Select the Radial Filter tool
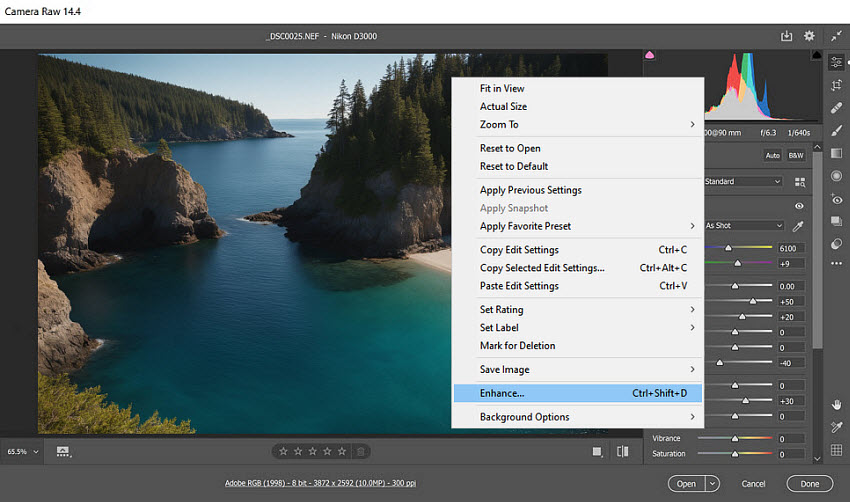 836,176
